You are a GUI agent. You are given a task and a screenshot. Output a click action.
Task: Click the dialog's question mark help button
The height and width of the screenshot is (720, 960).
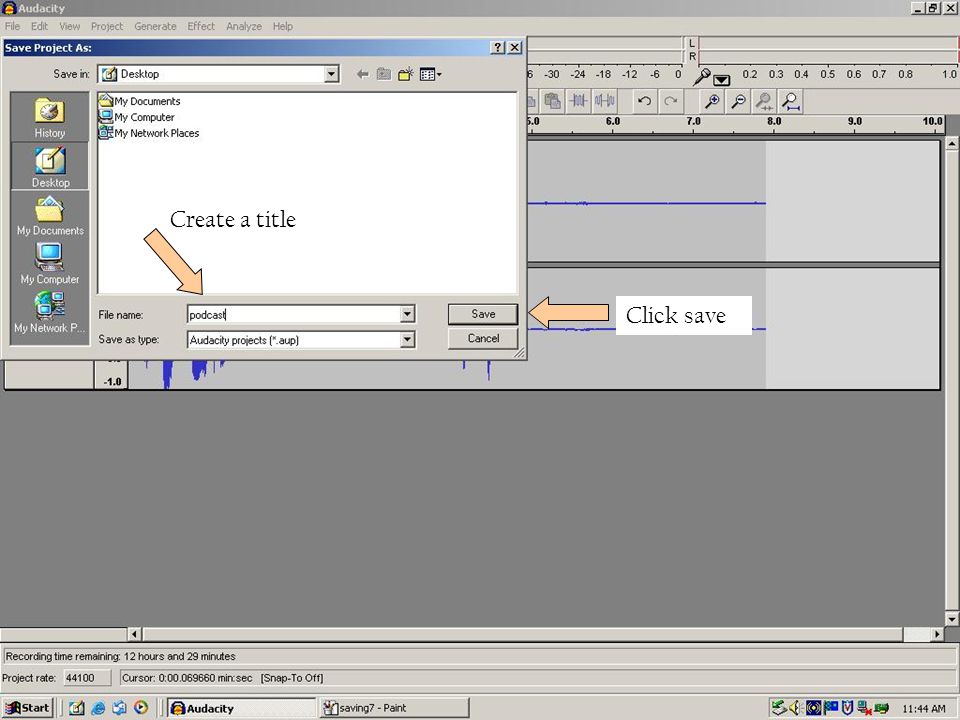coord(498,48)
